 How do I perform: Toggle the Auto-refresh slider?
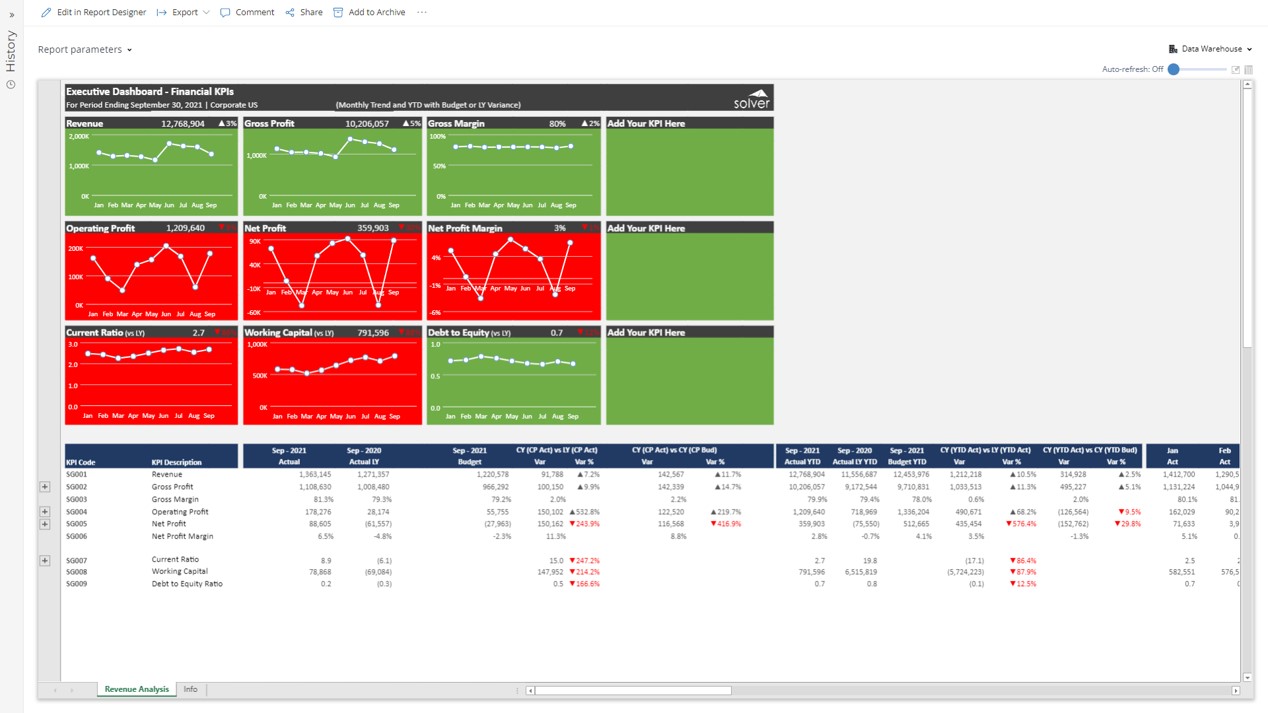coord(1174,70)
